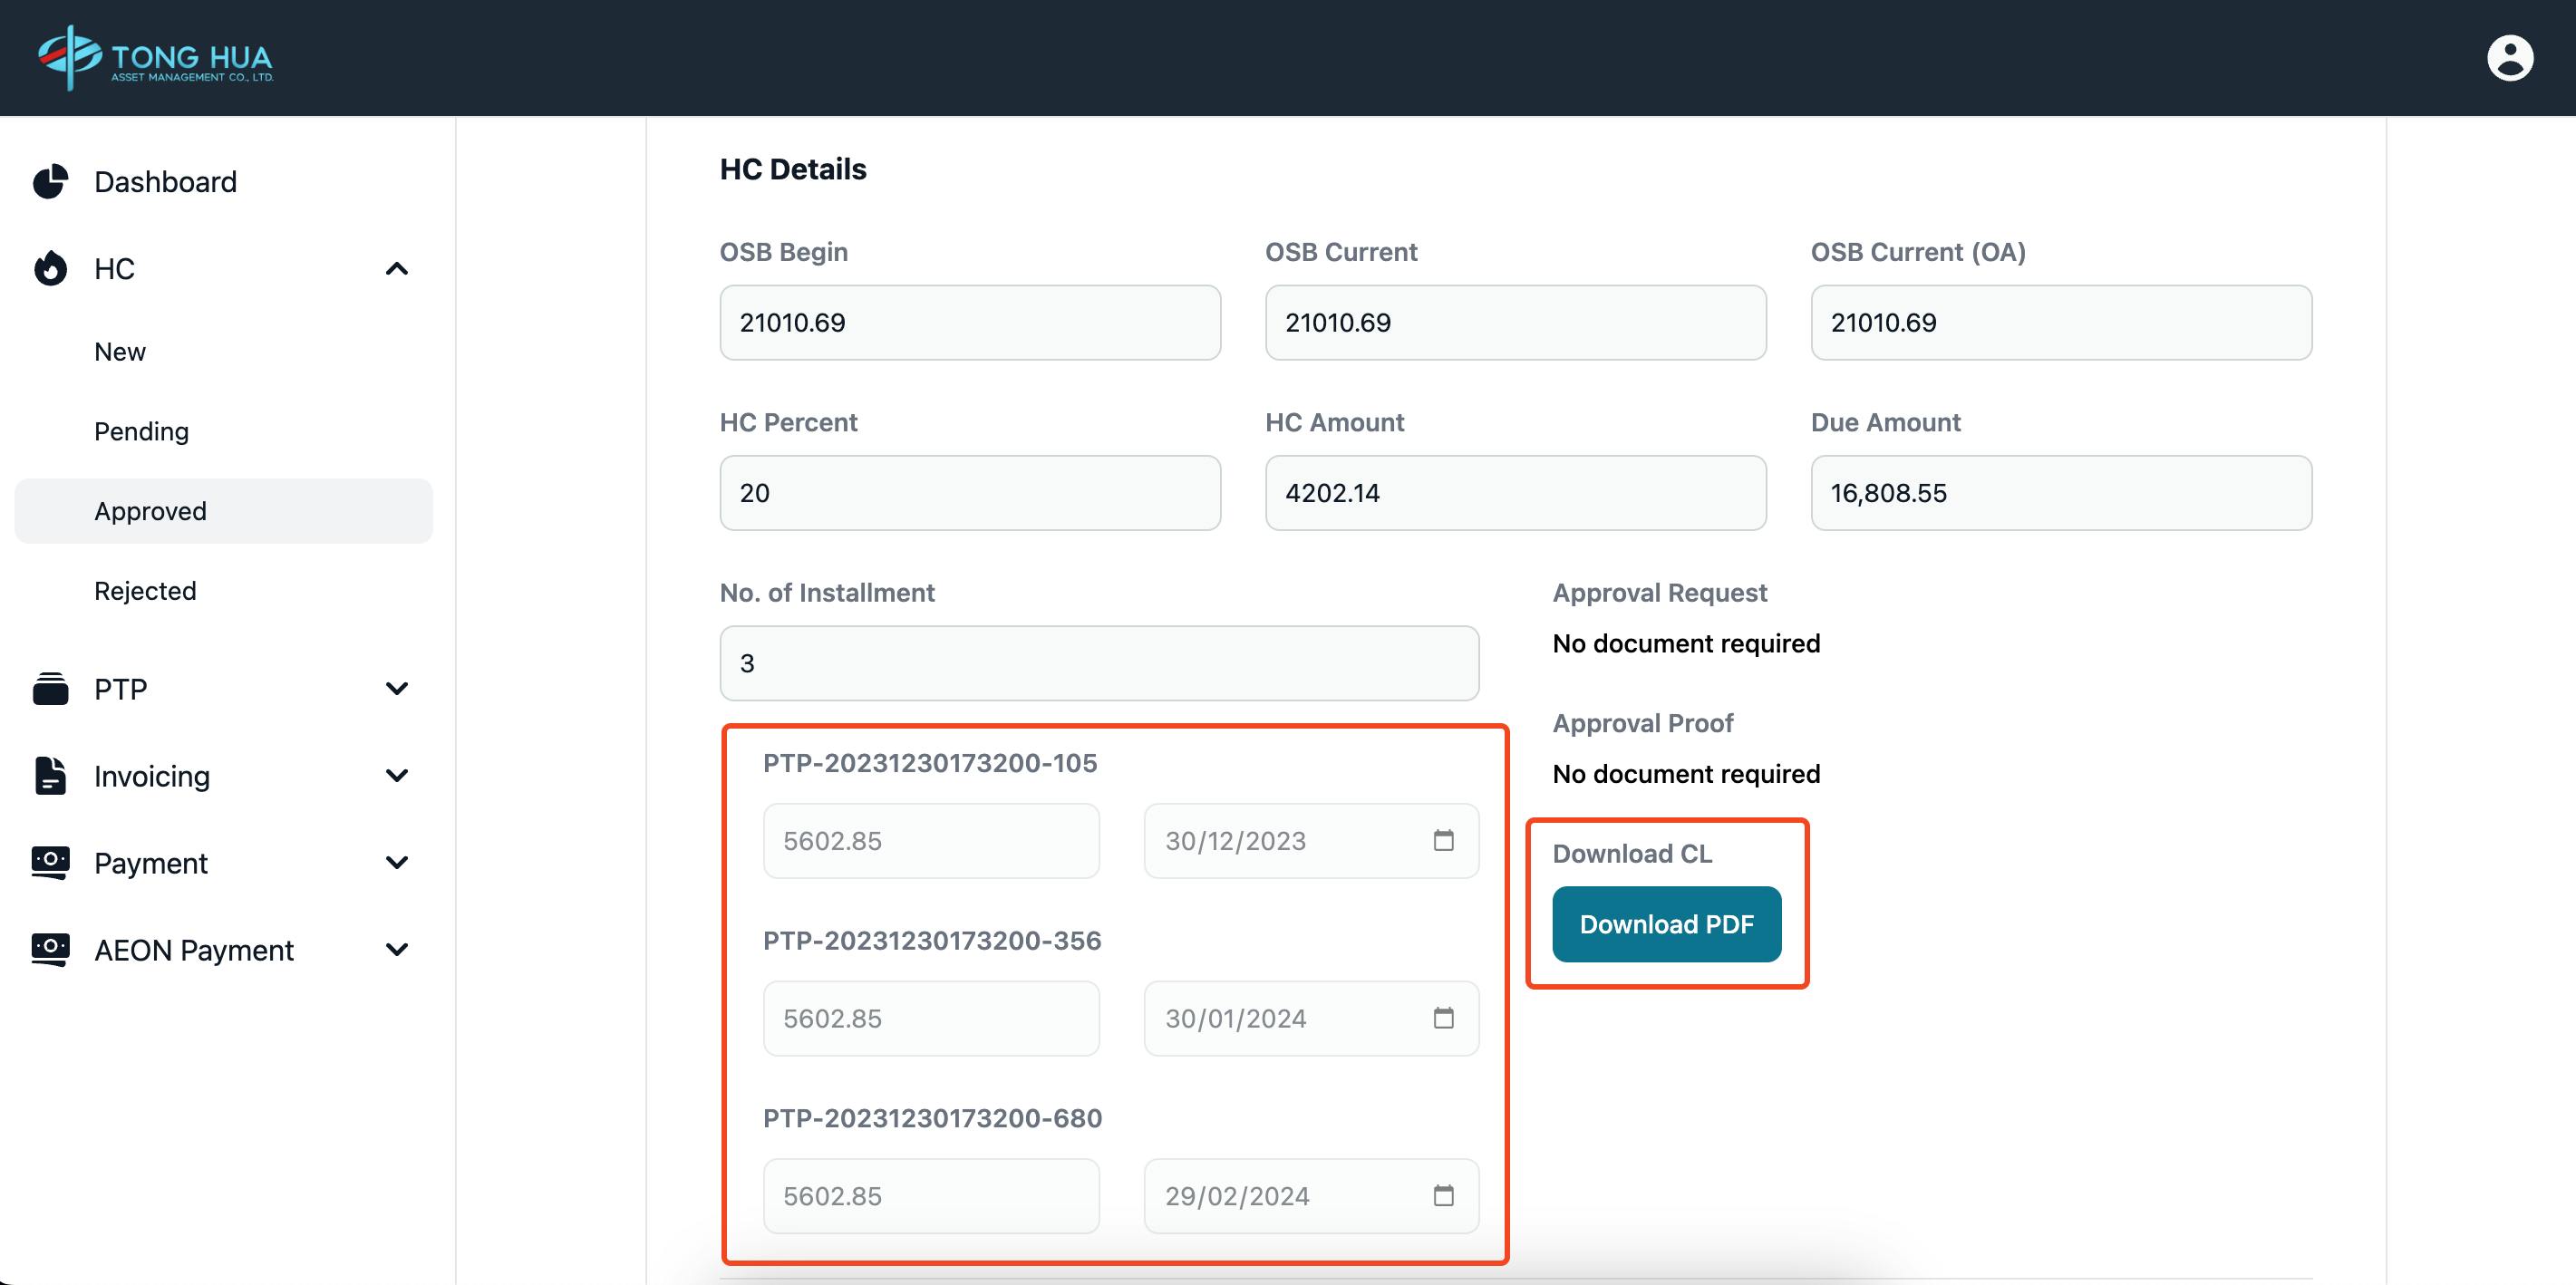This screenshot has width=2576, height=1285.
Task: Click the 30/01/2024 date field
Action: pyautogui.click(x=1311, y=1018)
